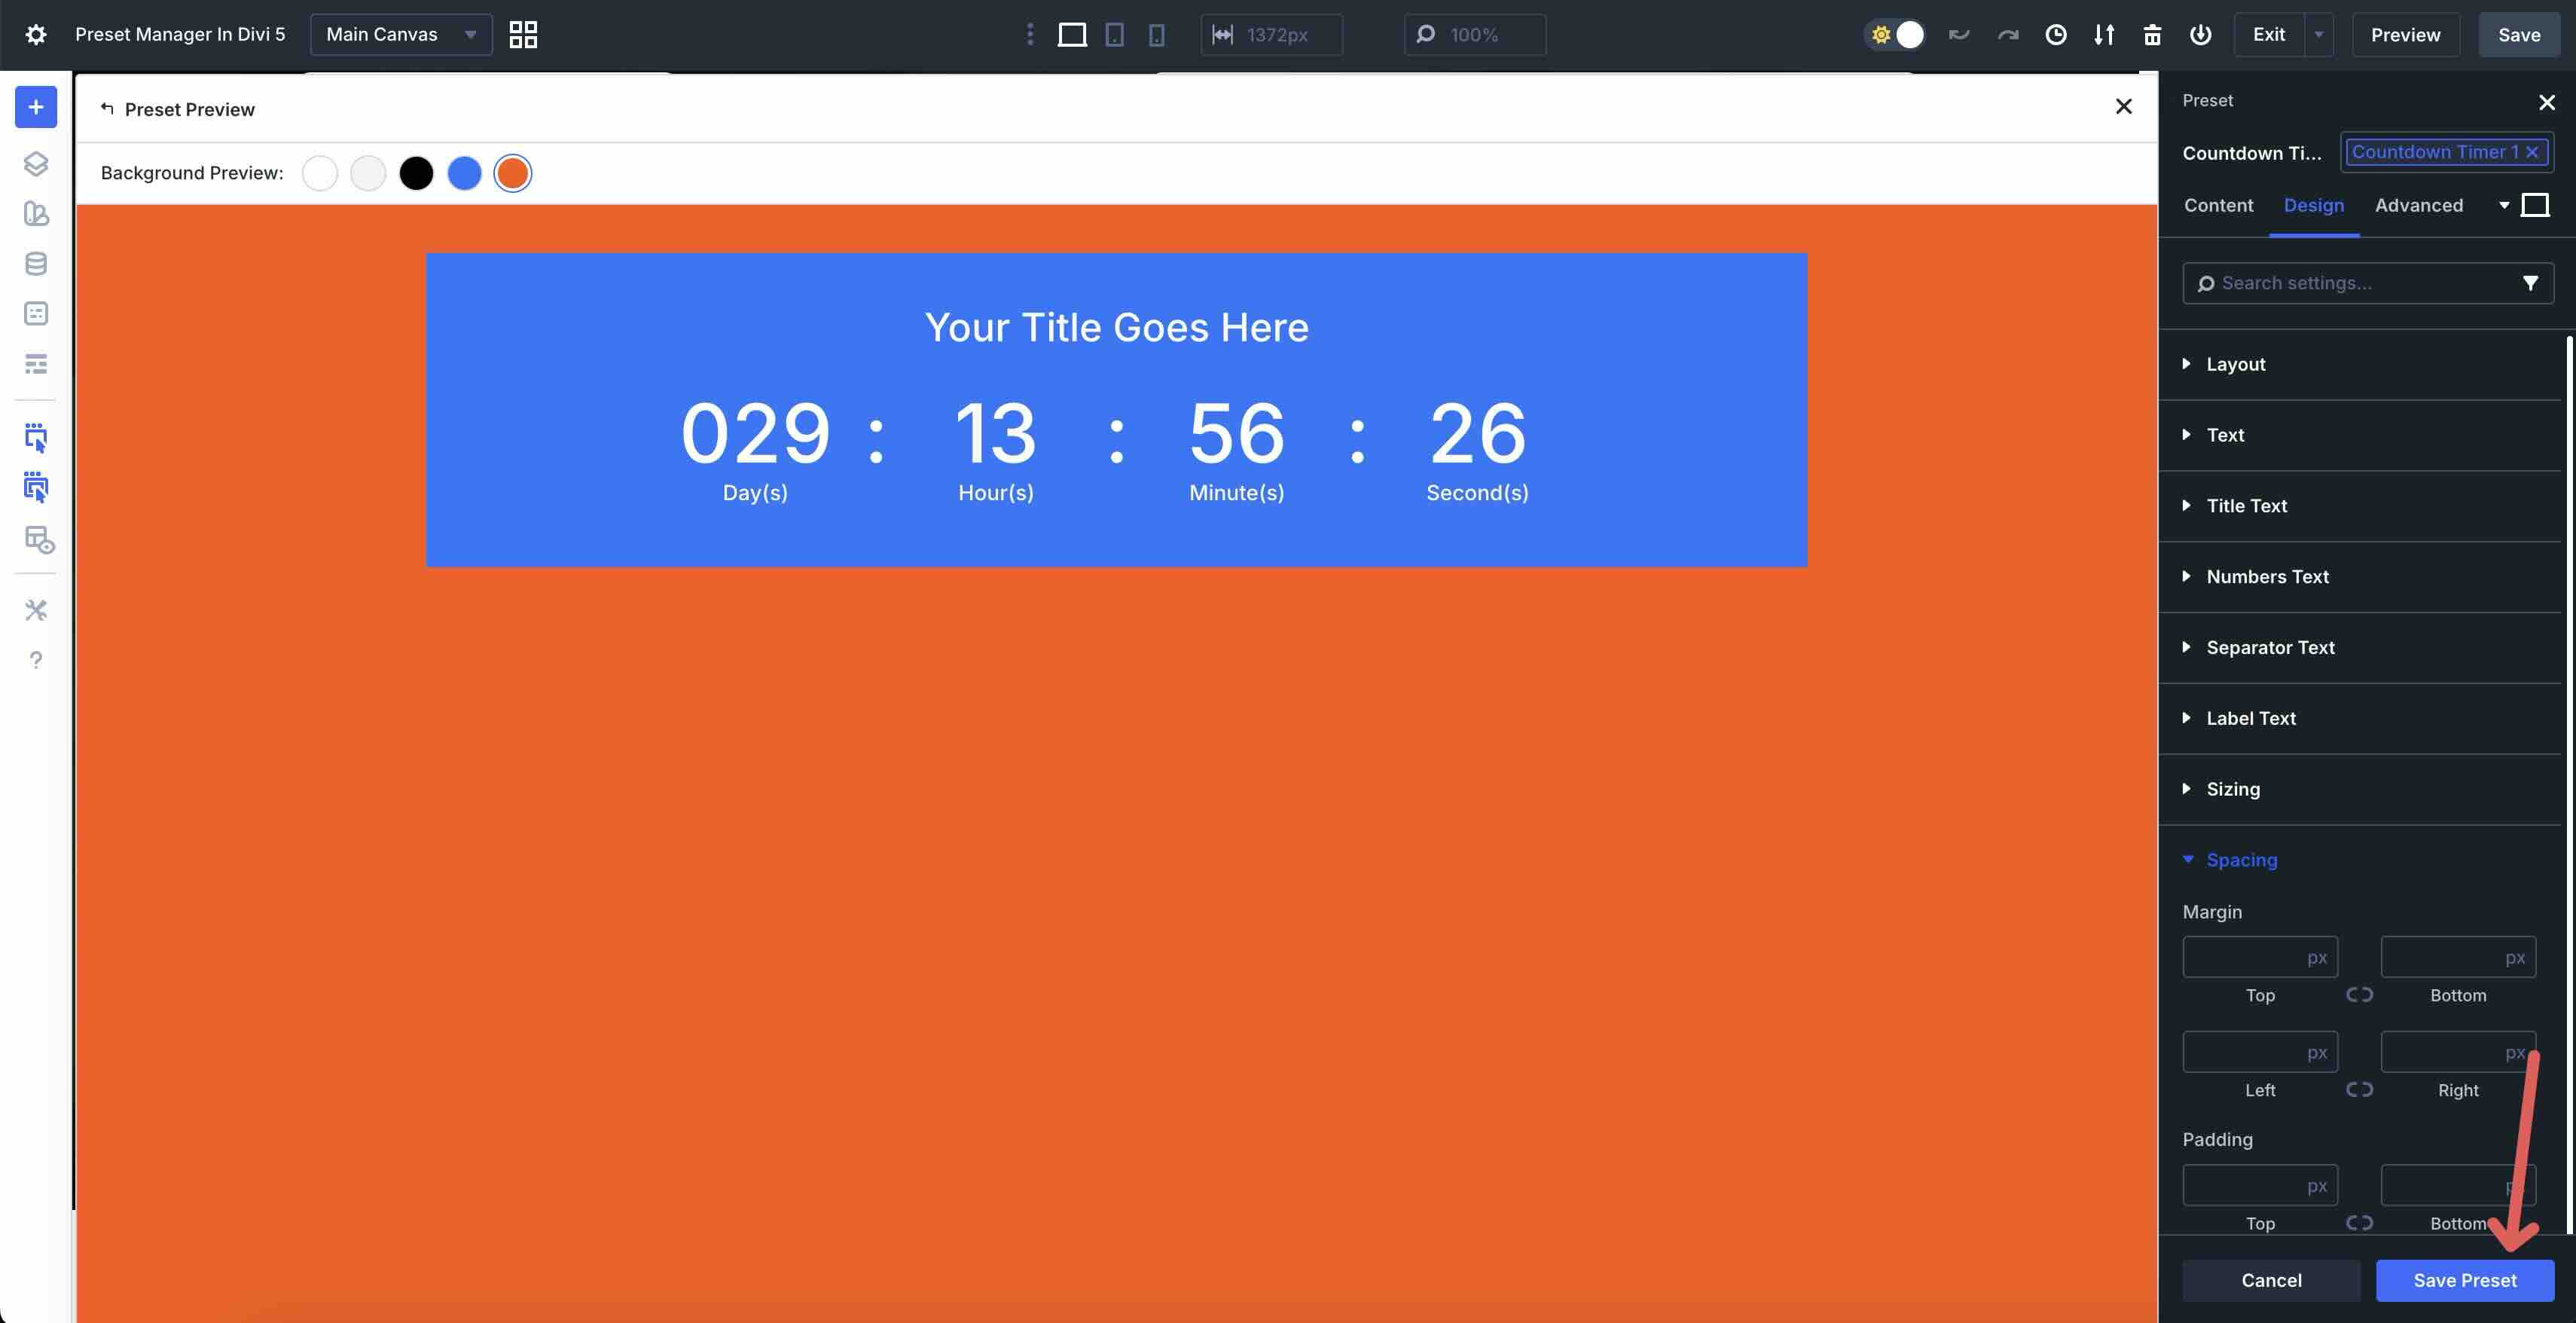The height and width of the screenshot is (1323, 2576).
Task: Click the Save Preset button
Action: 2464,1280
